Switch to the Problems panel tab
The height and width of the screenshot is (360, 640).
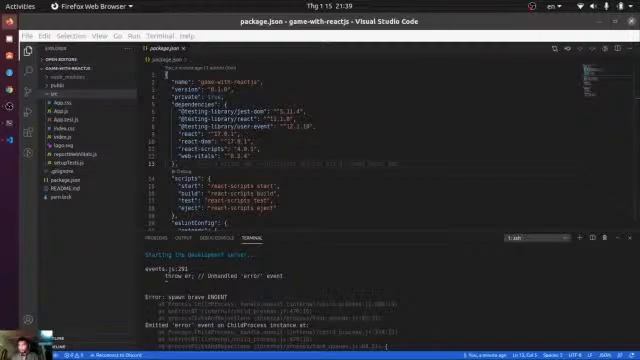click(156, 238)
